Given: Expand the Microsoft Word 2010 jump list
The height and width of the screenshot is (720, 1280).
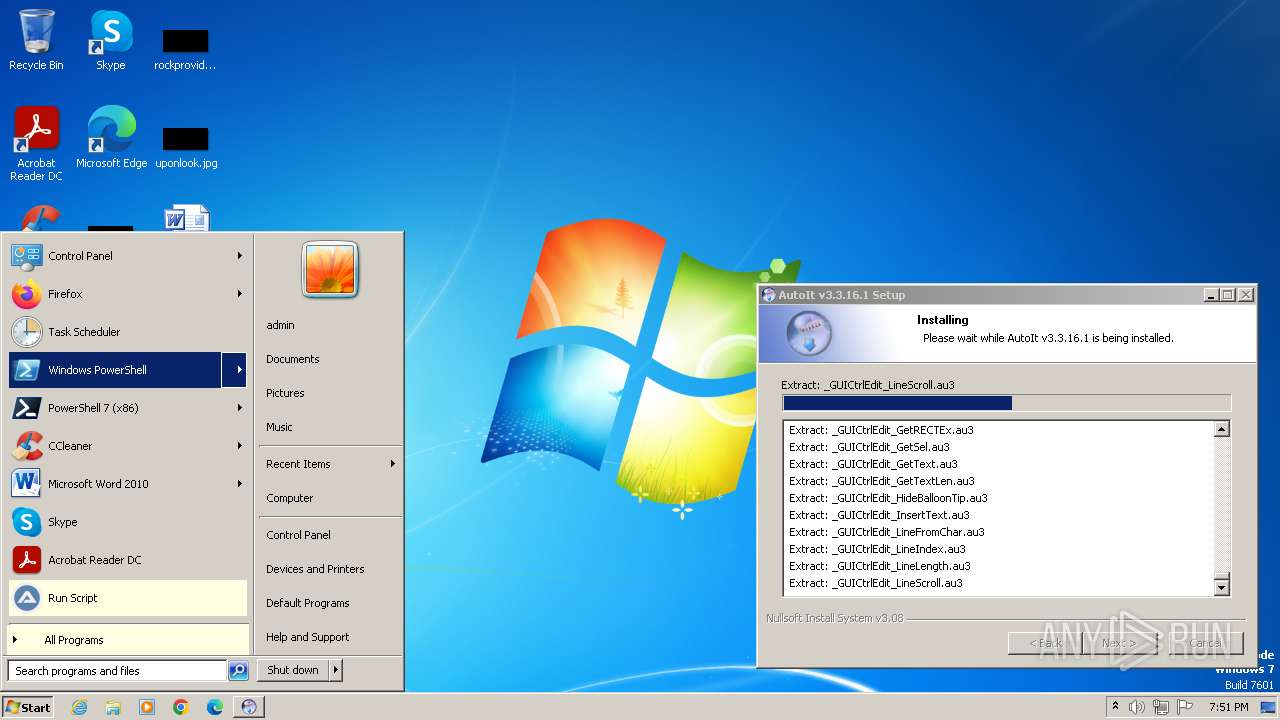Looking at the screenshot, I should tap(239, 484).
